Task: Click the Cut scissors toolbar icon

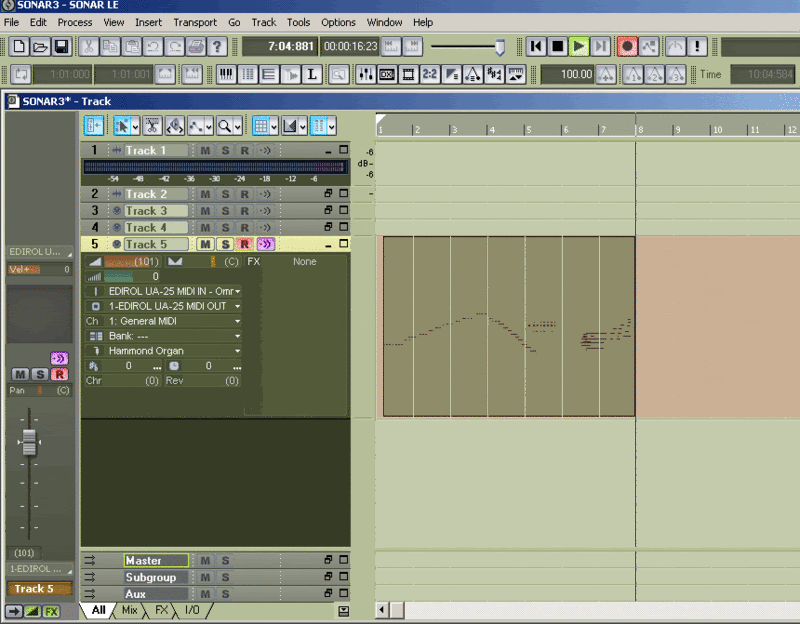Action: coord(88,46)
